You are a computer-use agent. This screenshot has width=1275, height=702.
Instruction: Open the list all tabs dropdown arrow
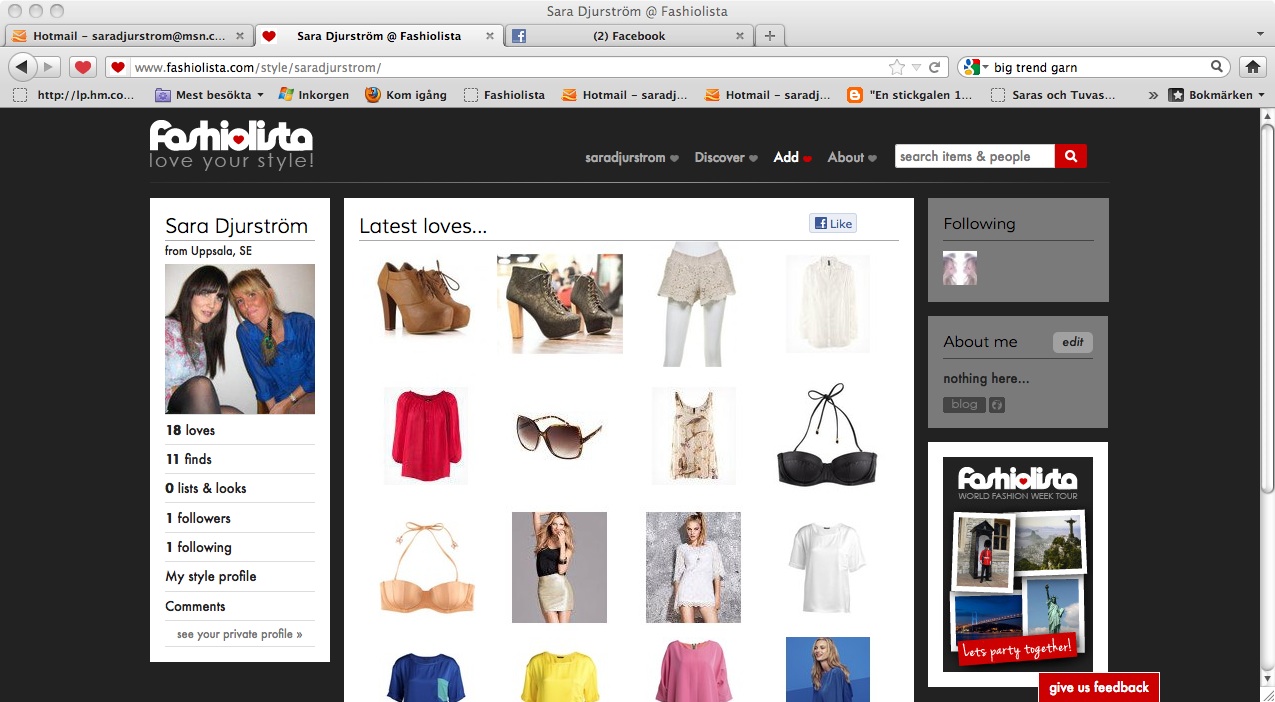click(1260, 35)
